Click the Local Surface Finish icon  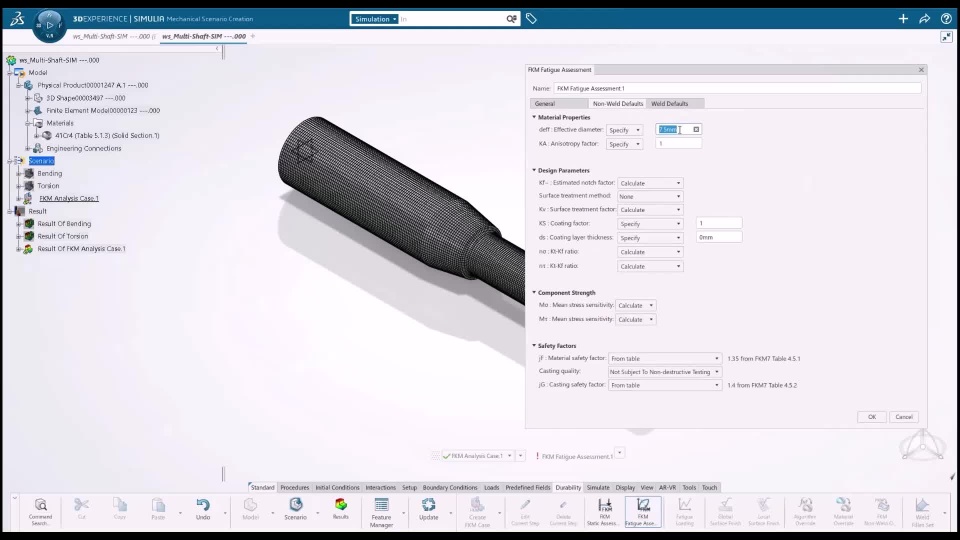pyautogui.click(x=763, y=505)
